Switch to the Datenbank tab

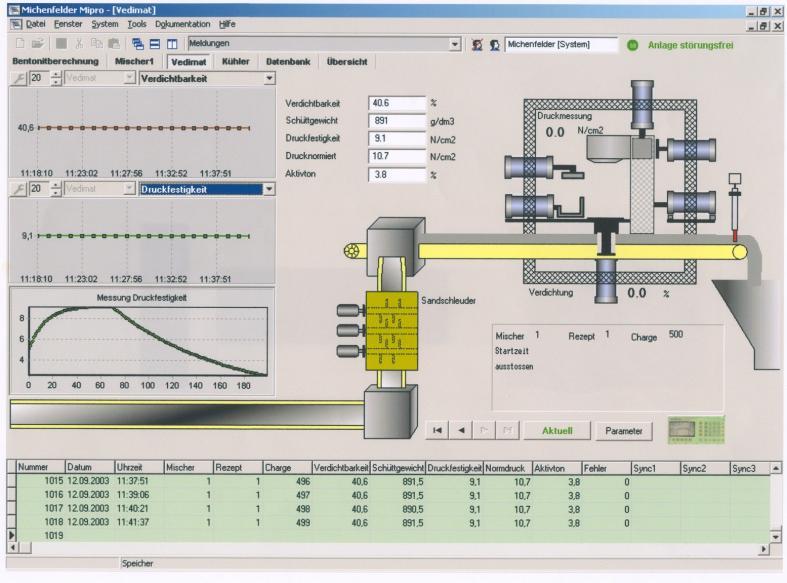(288, 61)
